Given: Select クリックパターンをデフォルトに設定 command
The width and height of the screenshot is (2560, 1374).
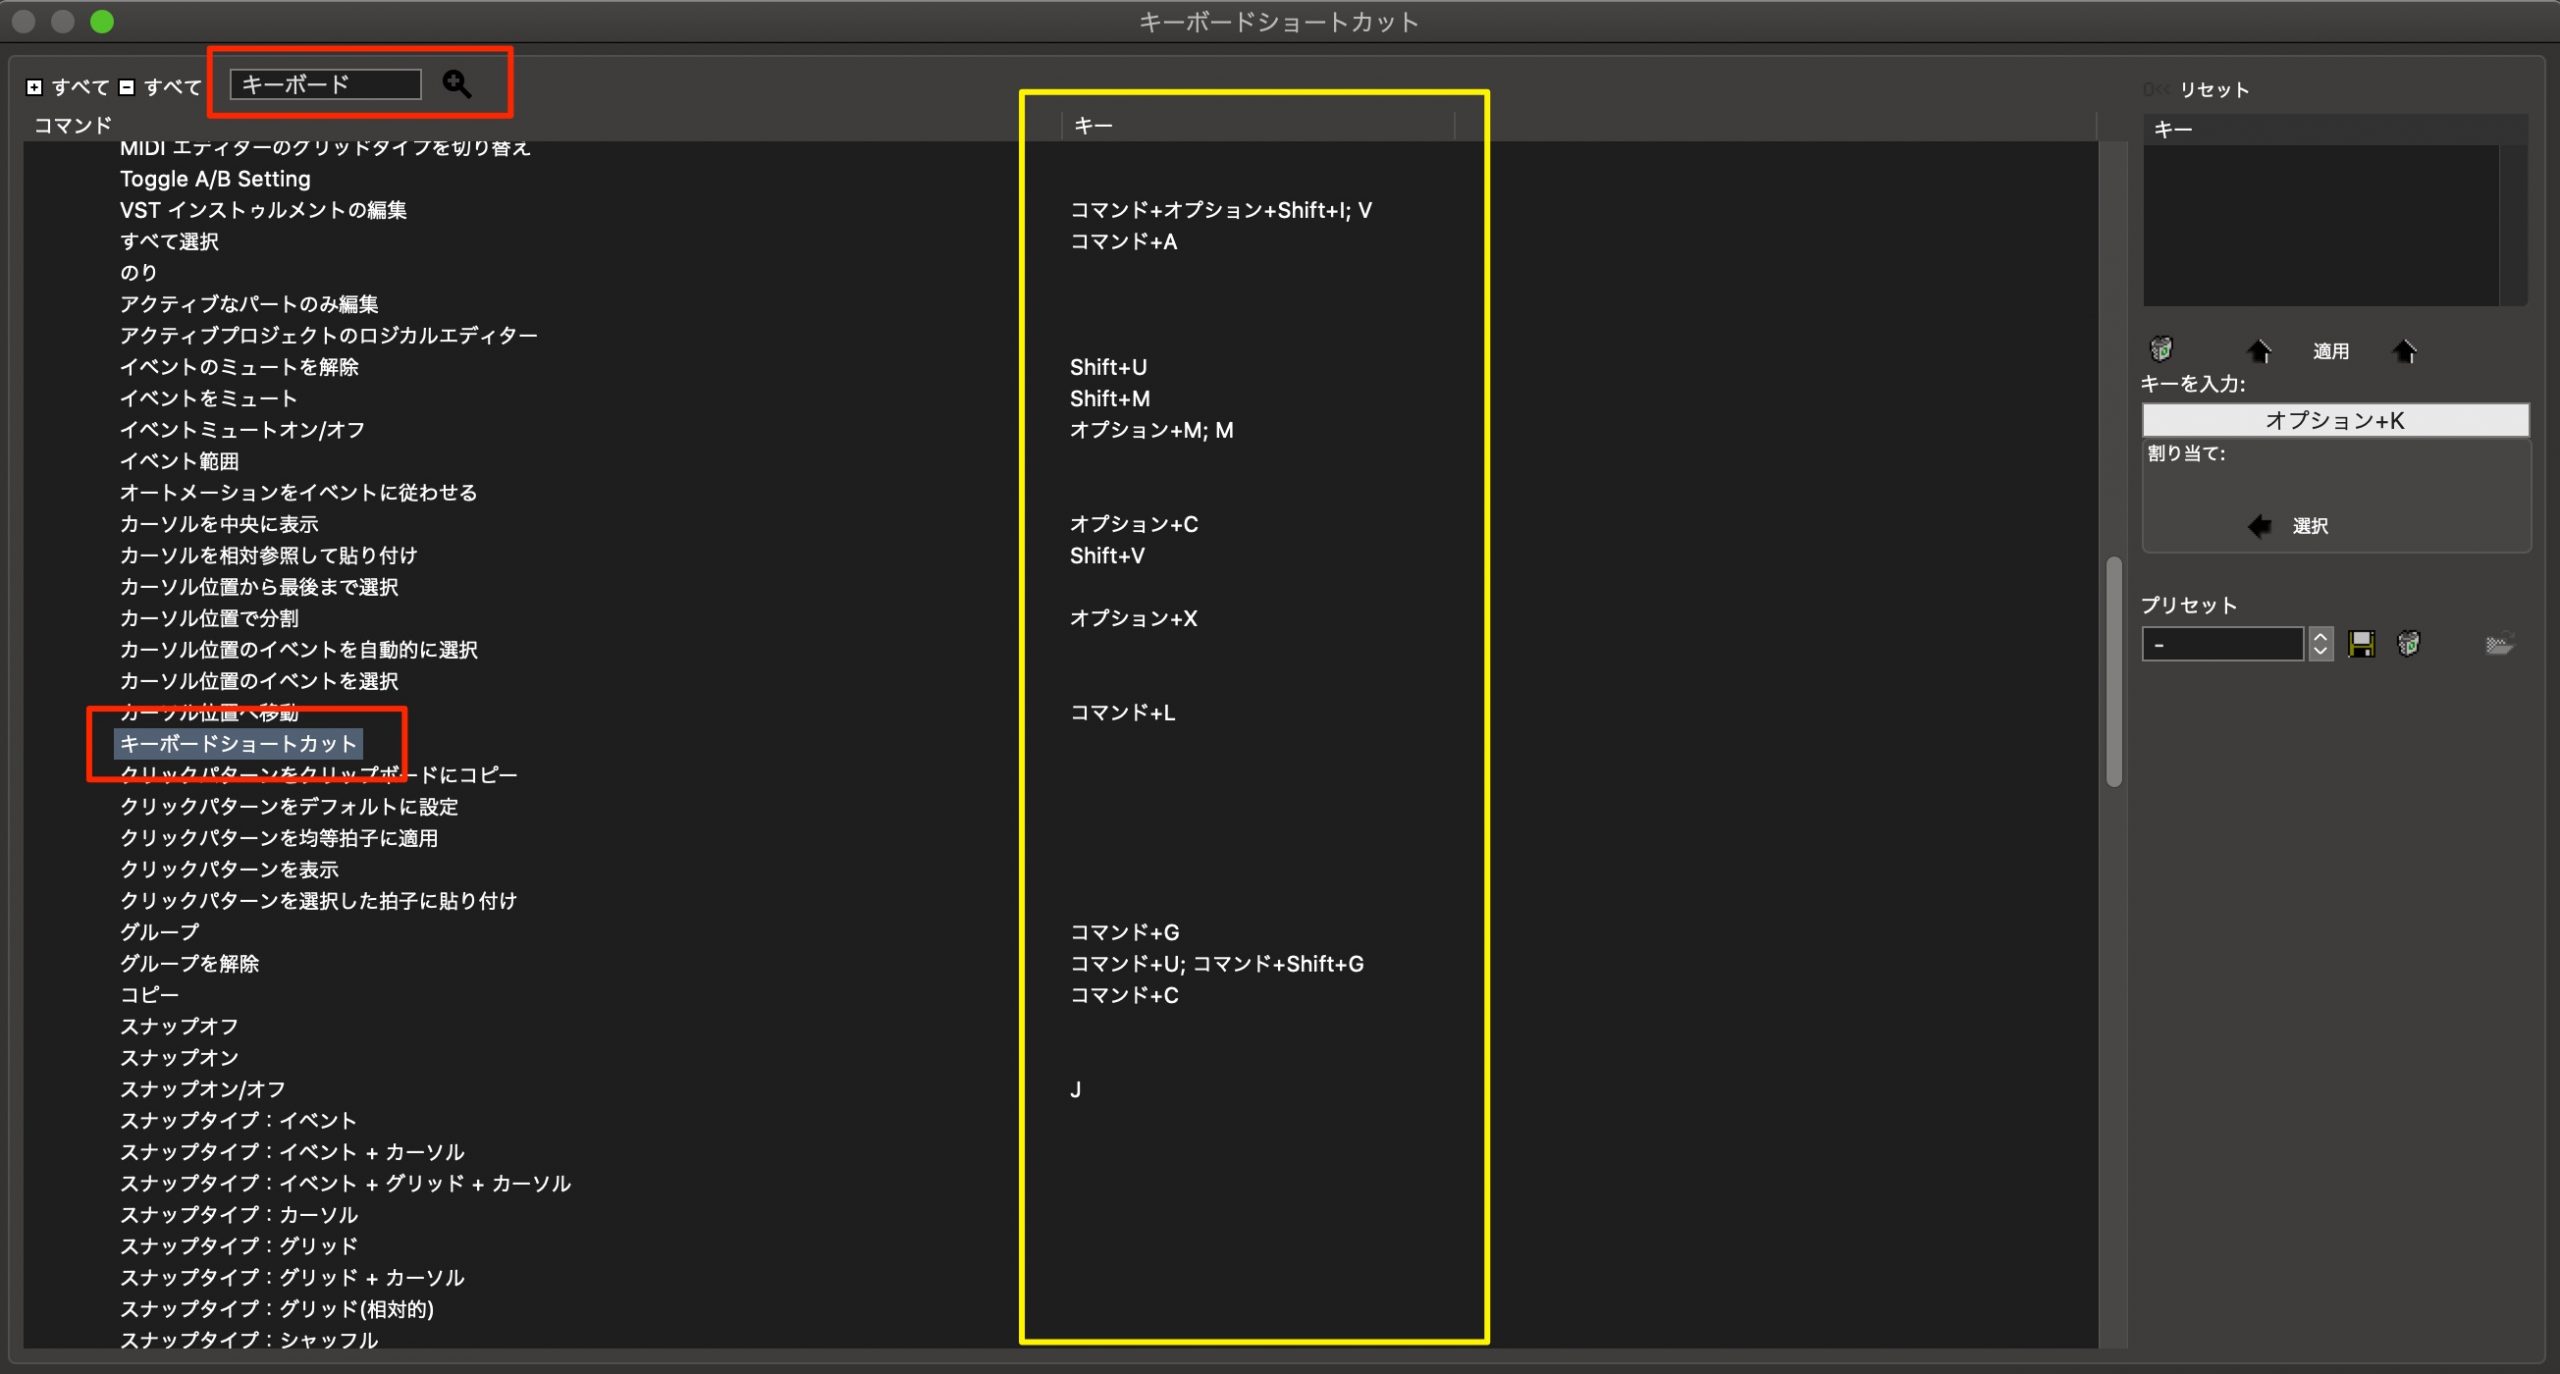Looking at the screenshot, I should pyautogui.click(x=289, y=807).
